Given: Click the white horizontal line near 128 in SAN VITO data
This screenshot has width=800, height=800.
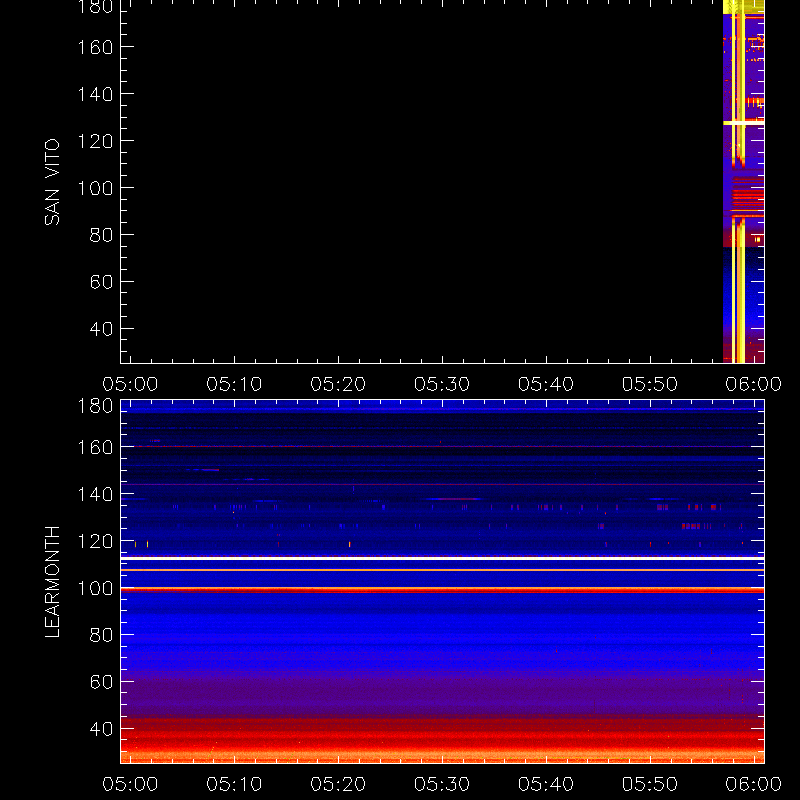Looking at the screenshot, I should tap(744, 123).
